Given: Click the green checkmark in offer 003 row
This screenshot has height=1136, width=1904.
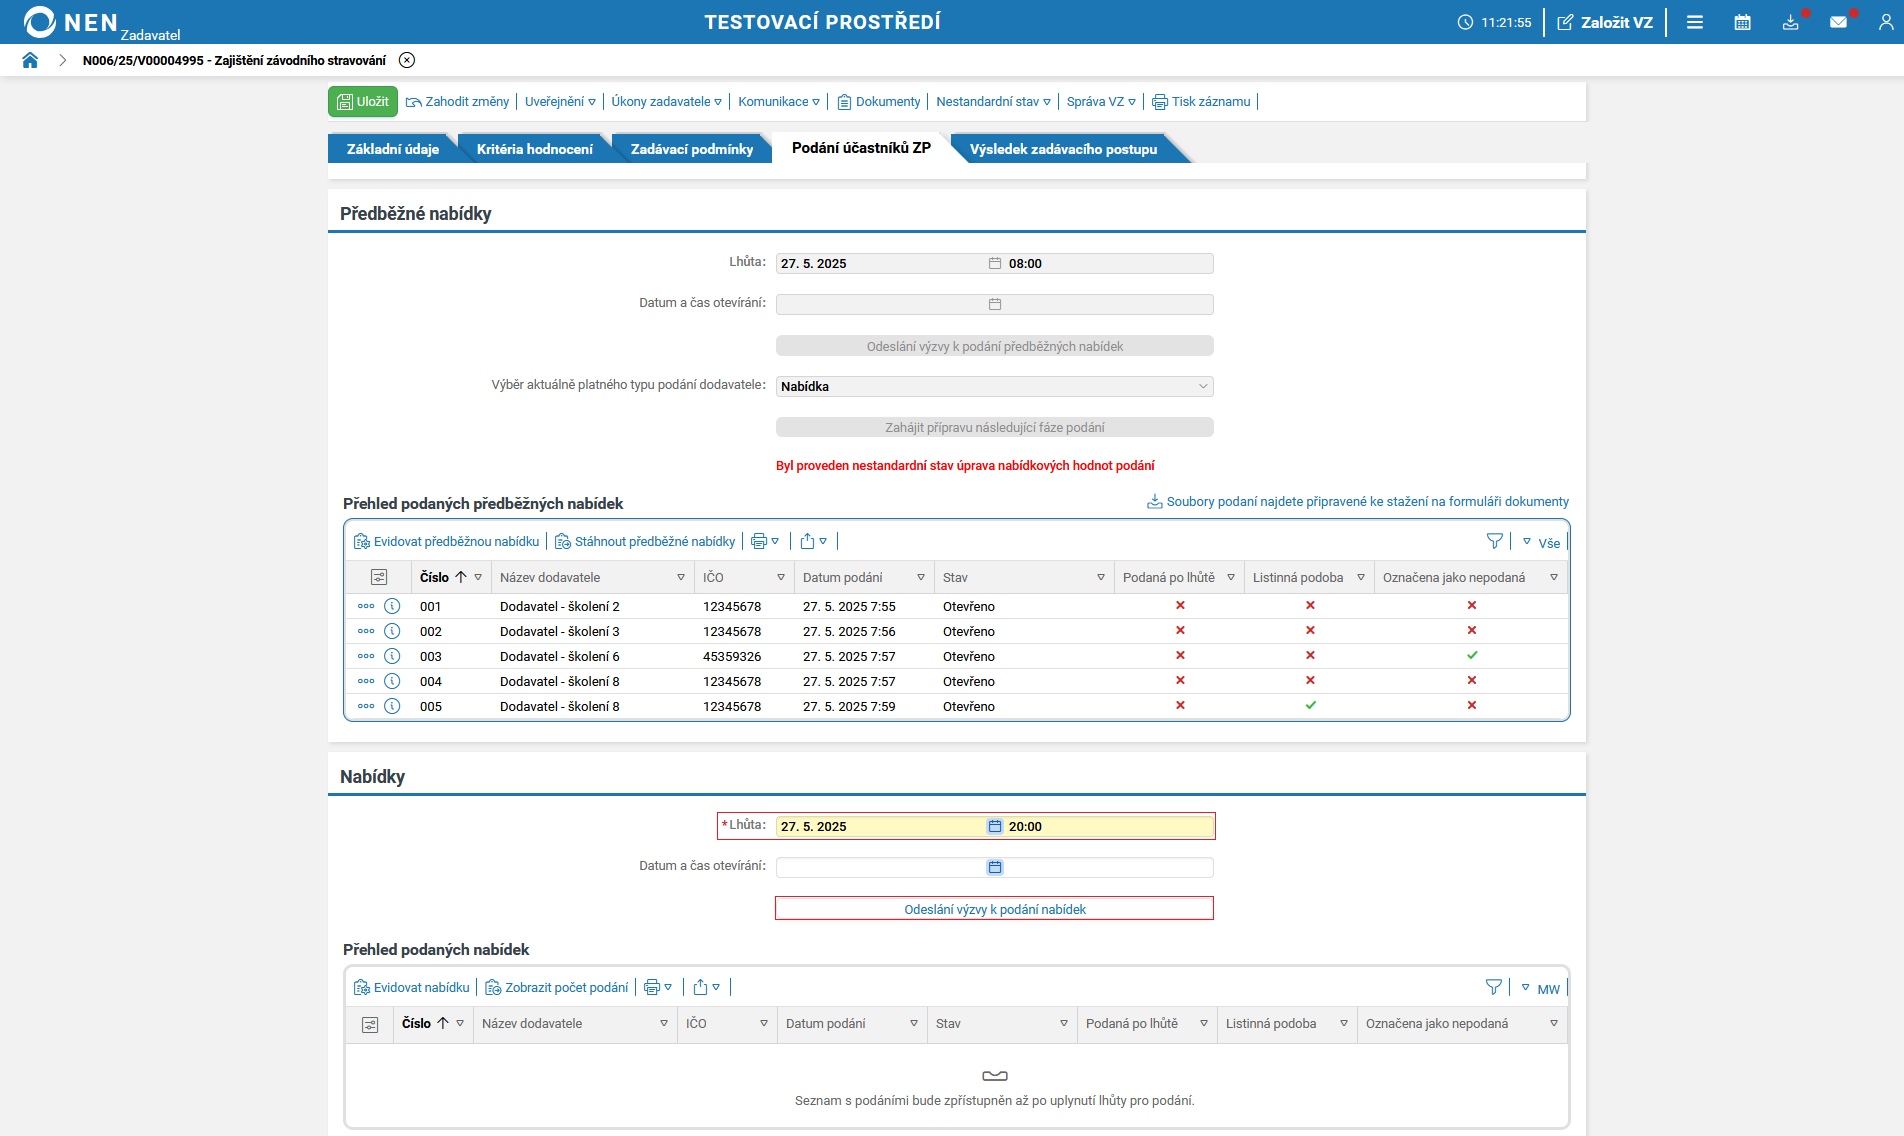Looking at the screenshot, I should pyautogui.click(x=1472, y=656).
